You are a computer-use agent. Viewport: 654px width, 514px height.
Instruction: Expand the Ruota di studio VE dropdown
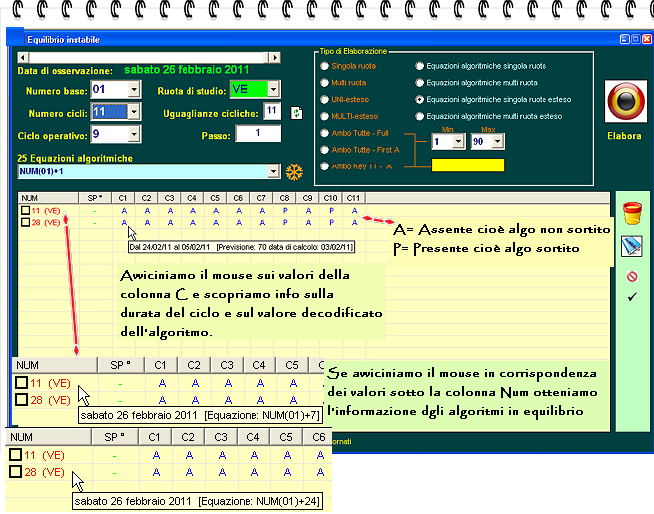click(x=273, y=91)
